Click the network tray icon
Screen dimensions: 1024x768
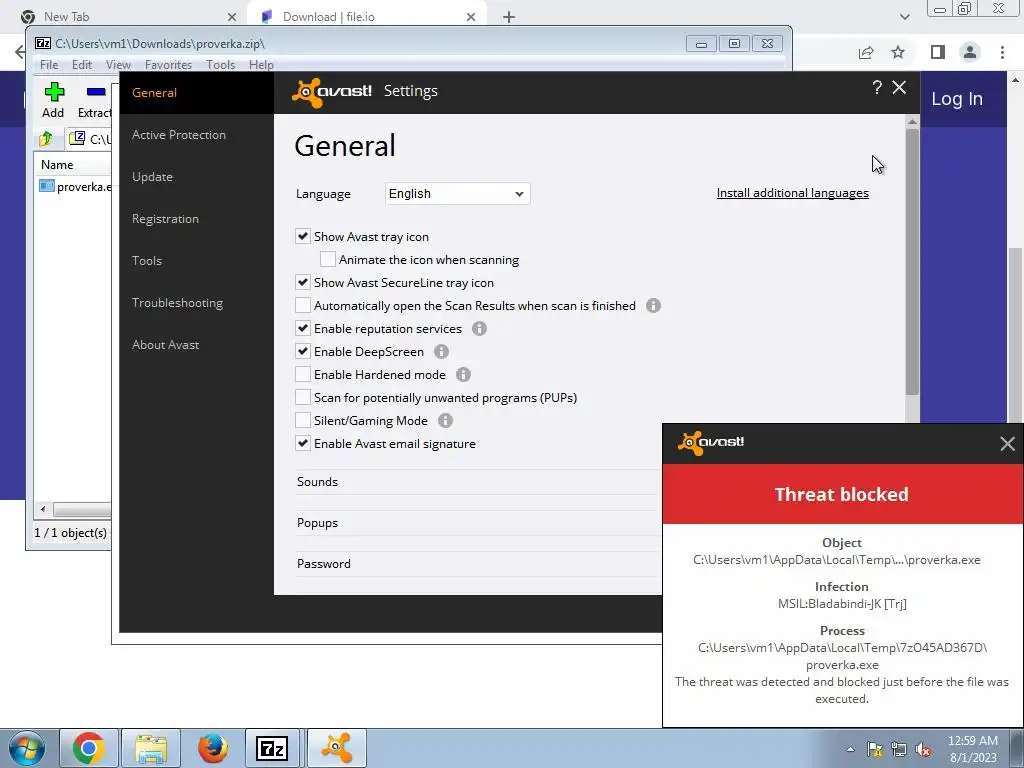pos(899,749)
